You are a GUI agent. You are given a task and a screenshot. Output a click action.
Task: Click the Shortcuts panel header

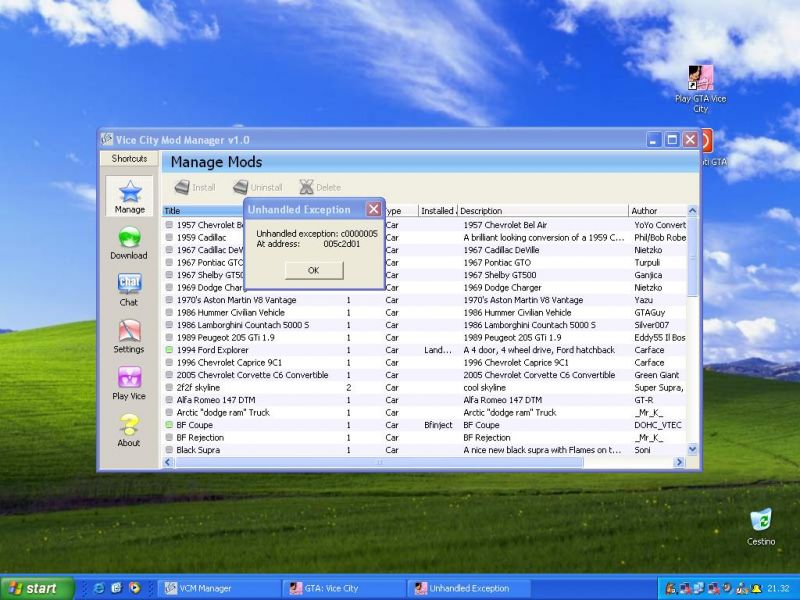point(129,158)
